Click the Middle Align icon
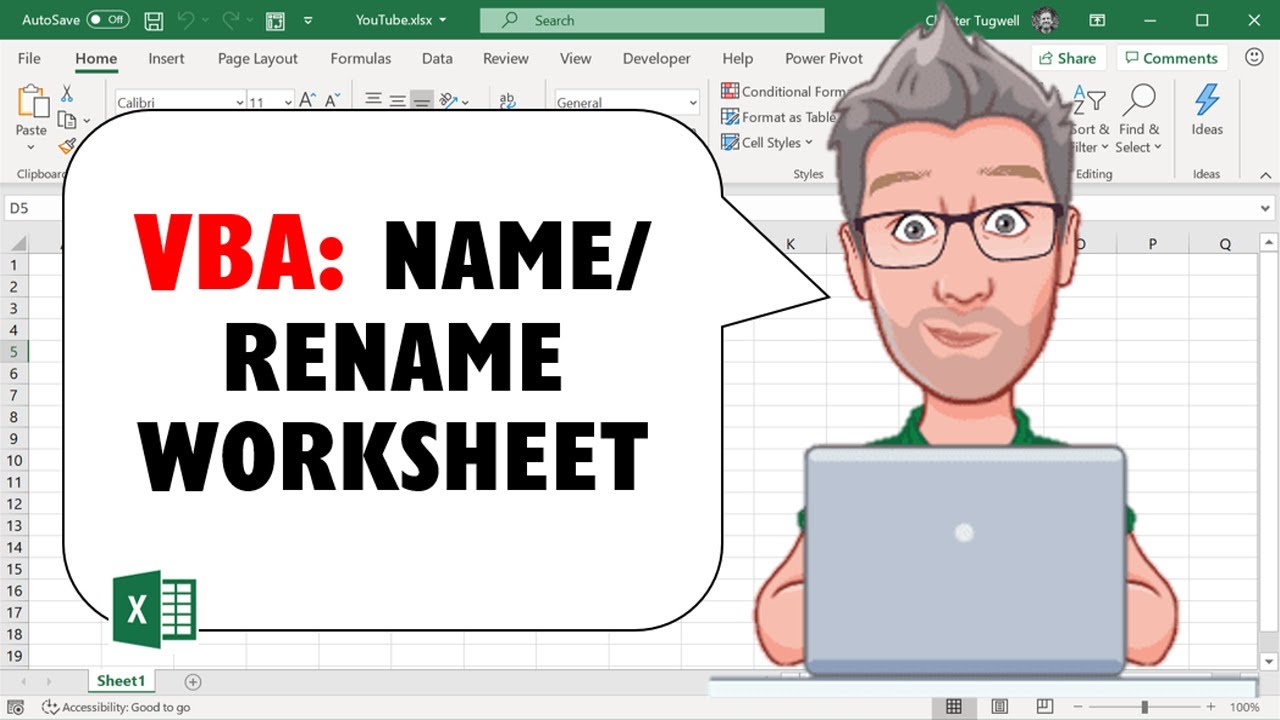 point(398,100)
